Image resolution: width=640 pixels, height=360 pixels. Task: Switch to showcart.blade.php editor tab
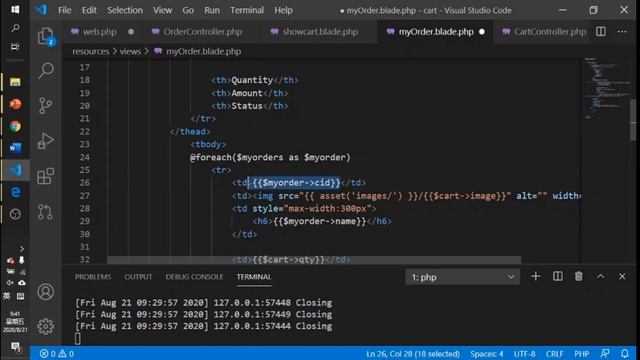320,31
